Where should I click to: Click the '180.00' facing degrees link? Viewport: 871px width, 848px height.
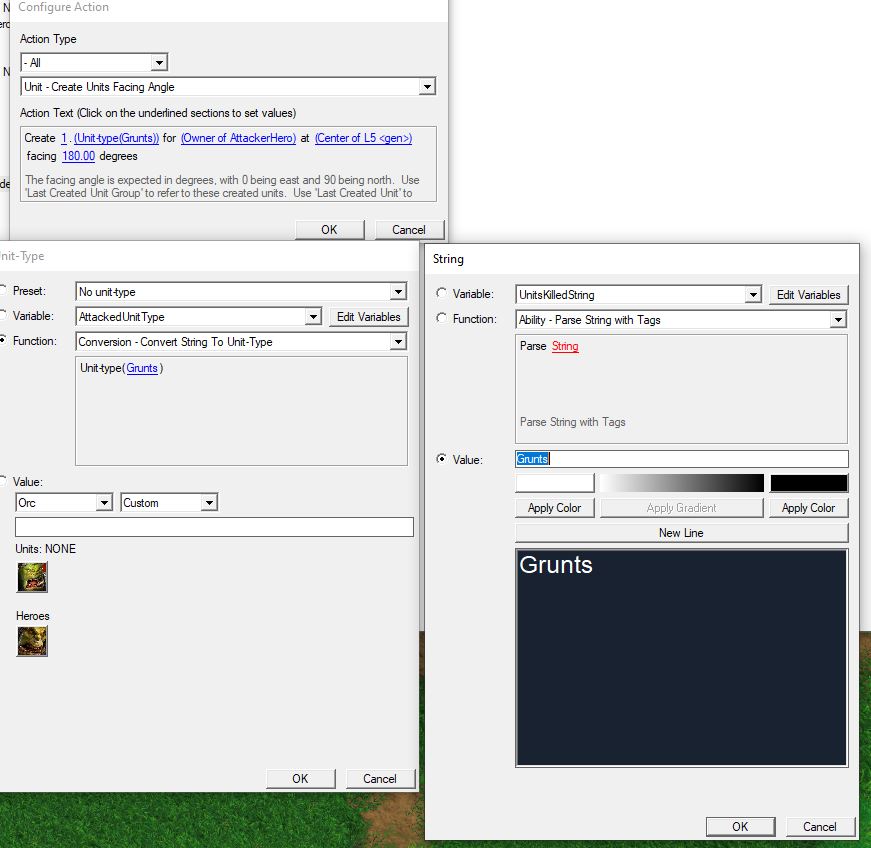(78, 156)
